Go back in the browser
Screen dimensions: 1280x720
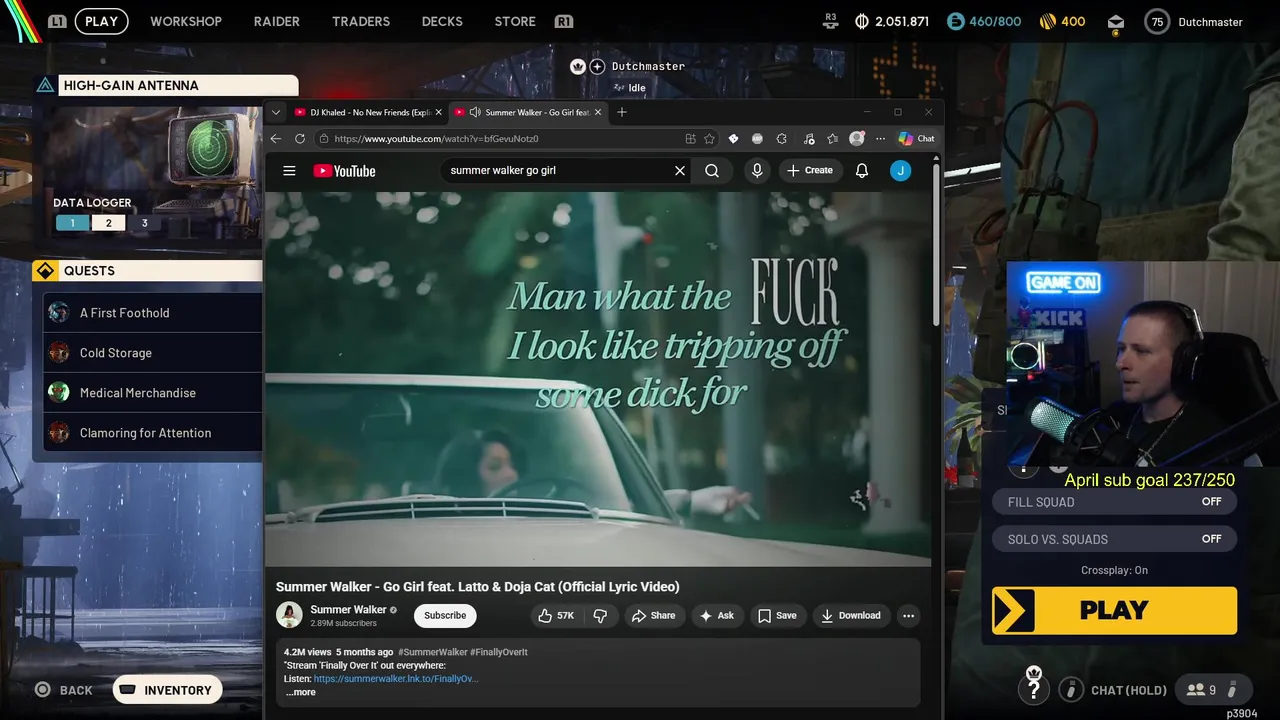coord(276,139)
